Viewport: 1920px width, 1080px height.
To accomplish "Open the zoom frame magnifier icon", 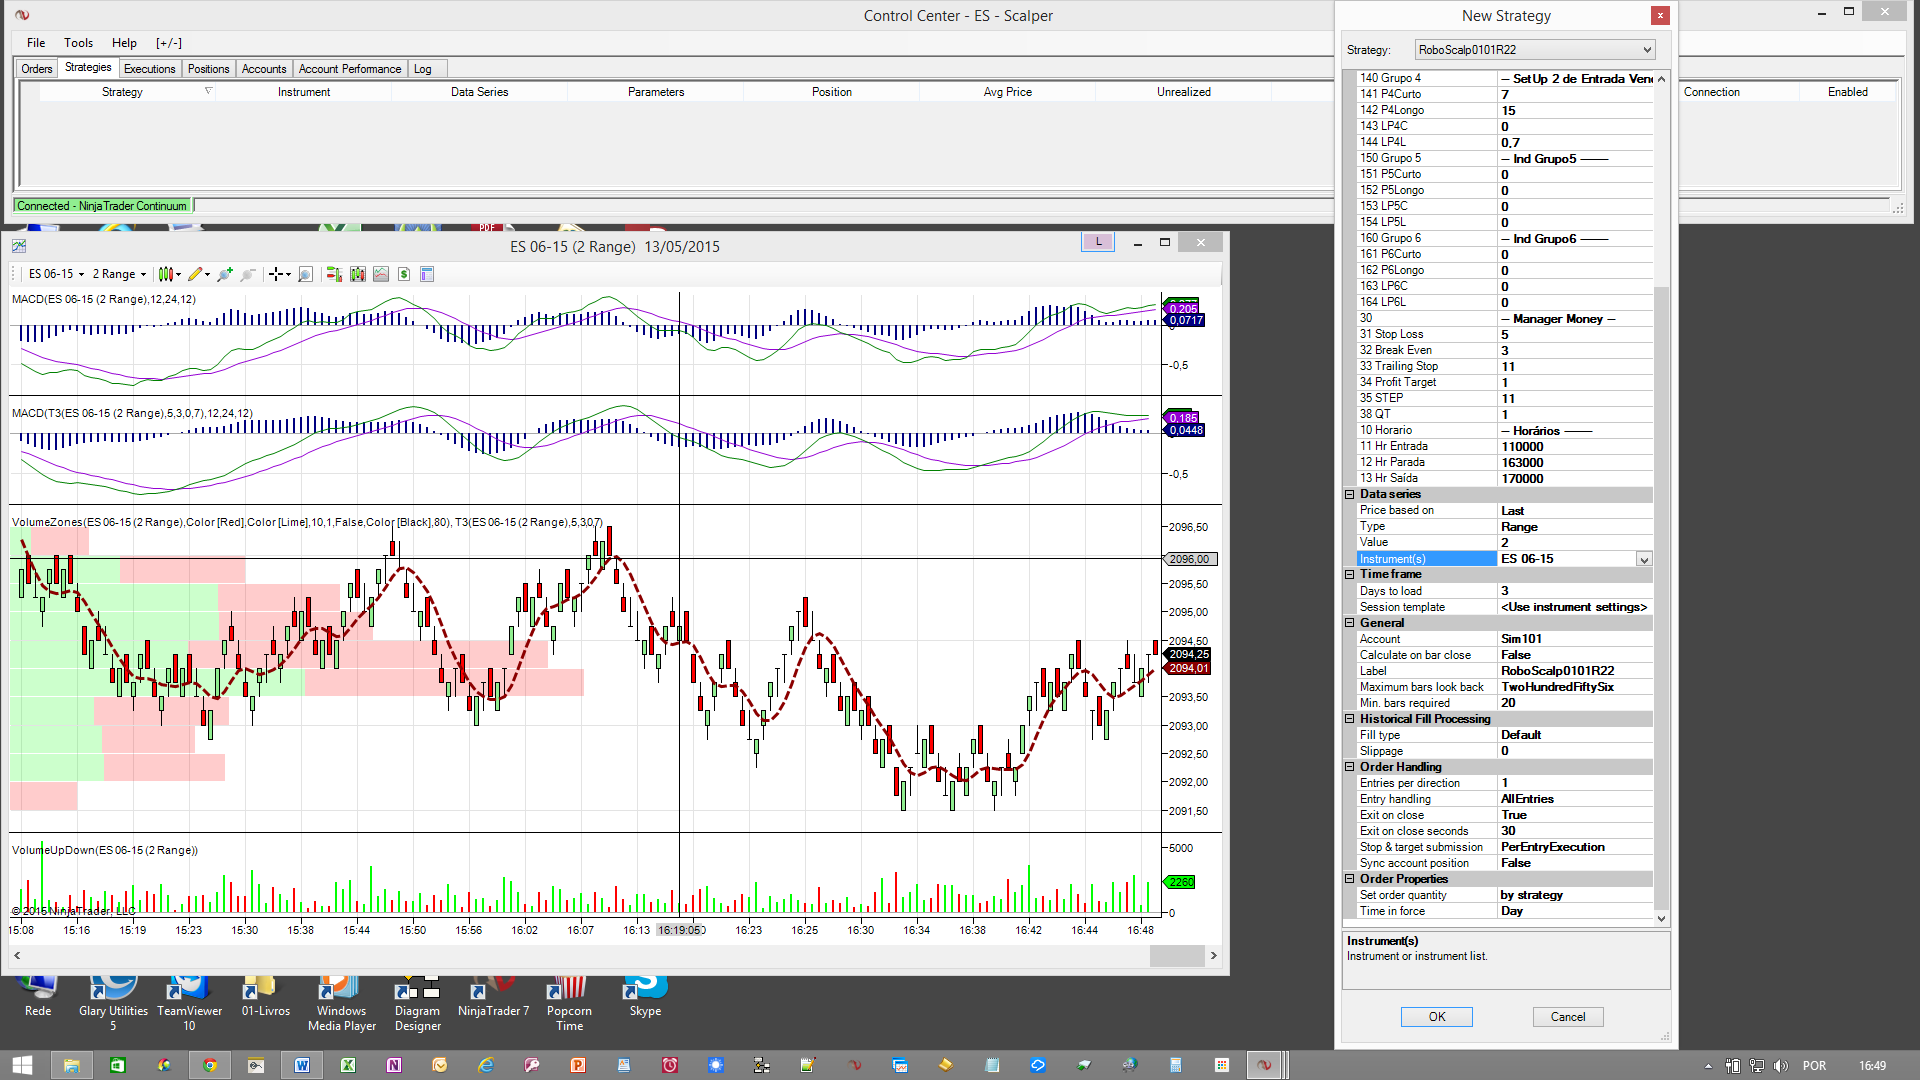I will click(305, 274).
